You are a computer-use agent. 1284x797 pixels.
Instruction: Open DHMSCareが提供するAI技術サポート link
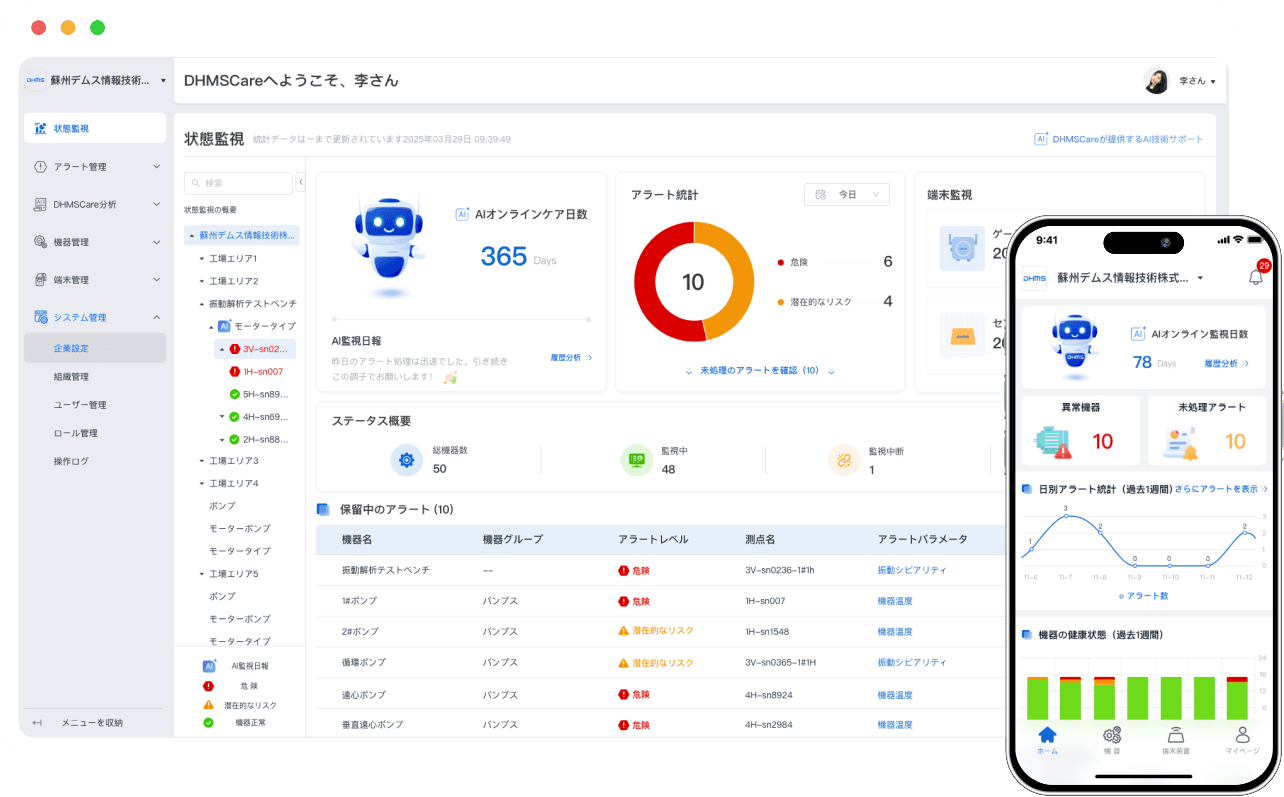1119,140
